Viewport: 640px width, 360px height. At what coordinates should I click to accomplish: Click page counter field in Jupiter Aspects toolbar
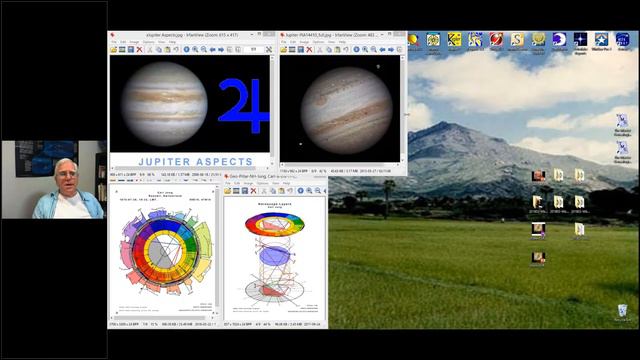click(253, 49)
